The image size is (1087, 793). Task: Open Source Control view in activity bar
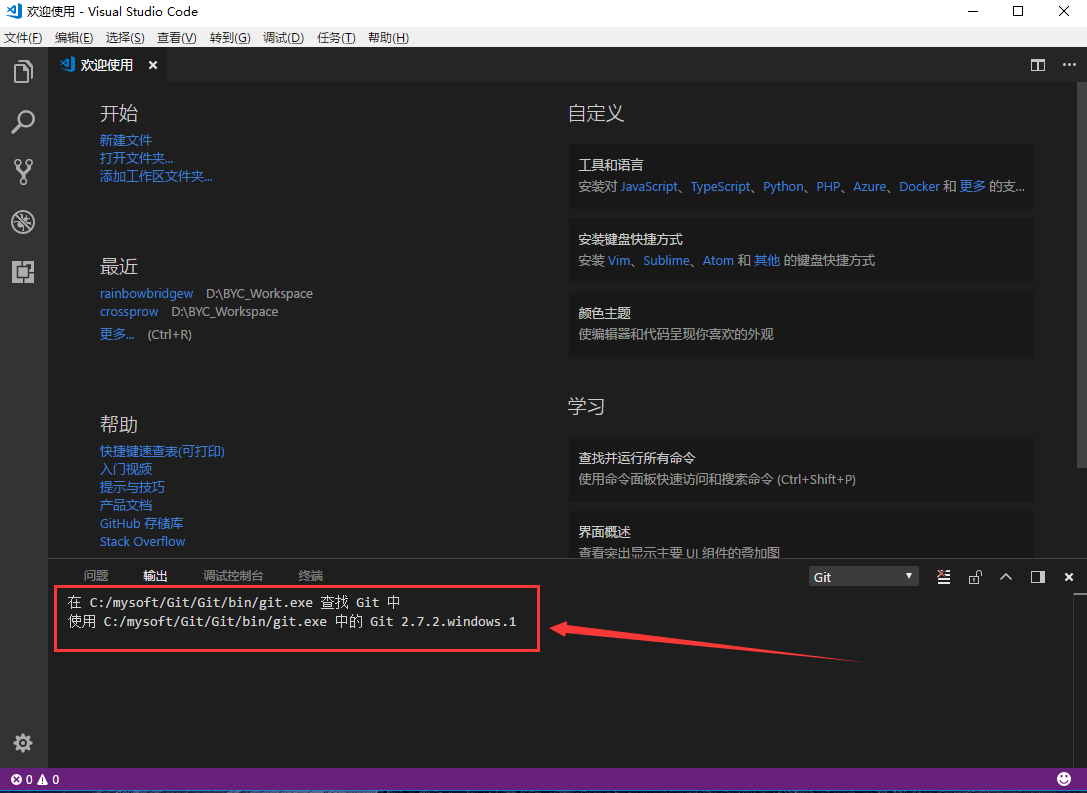click(x=23, y=172)
